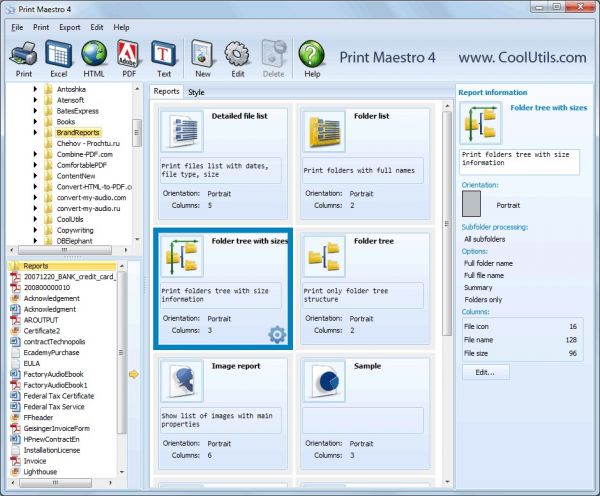Expand the CoolUtils folder node arrow
Screen dimensions: 600x496
pyautogui.click(x=36, y=219)
